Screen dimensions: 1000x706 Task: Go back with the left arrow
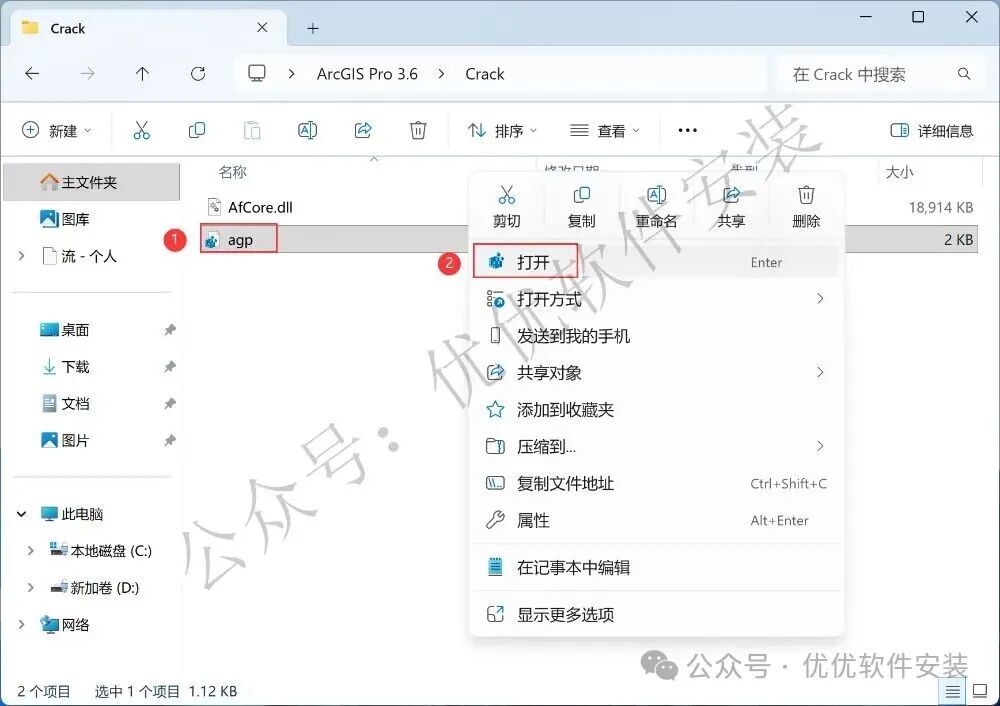pyautogui.click(x=32, y=74)
